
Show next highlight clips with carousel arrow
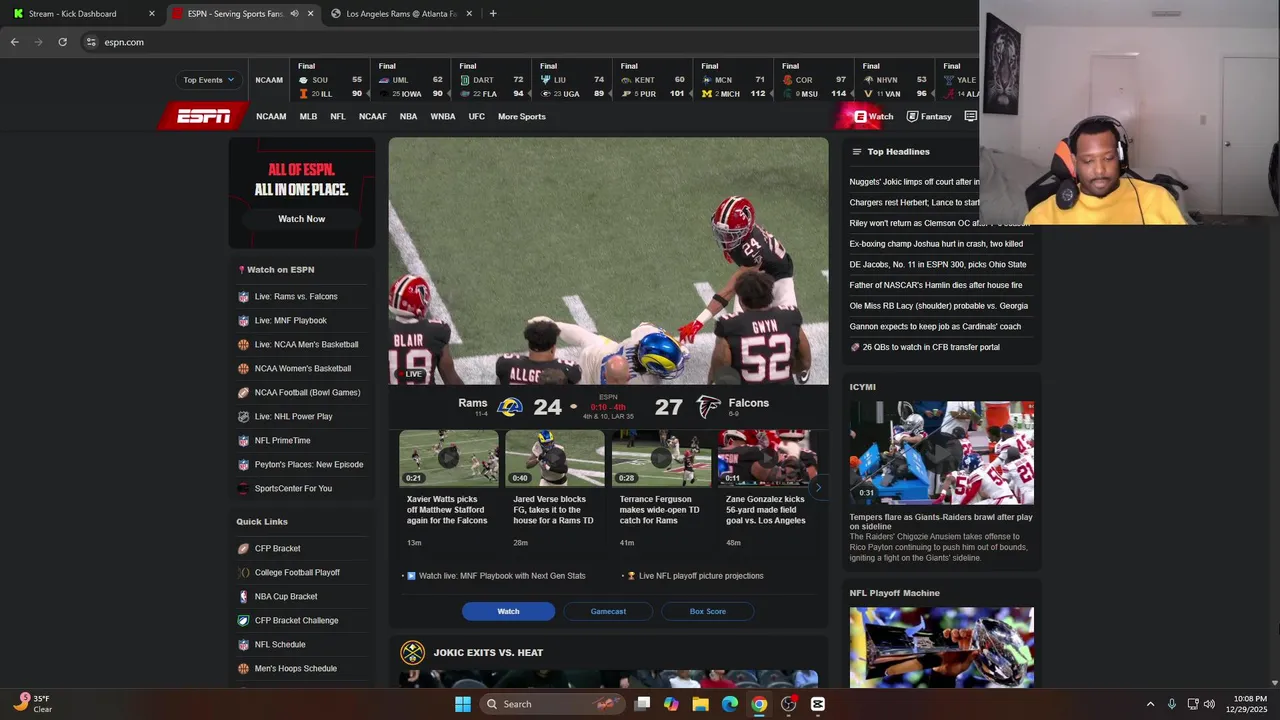click(818, 488)
